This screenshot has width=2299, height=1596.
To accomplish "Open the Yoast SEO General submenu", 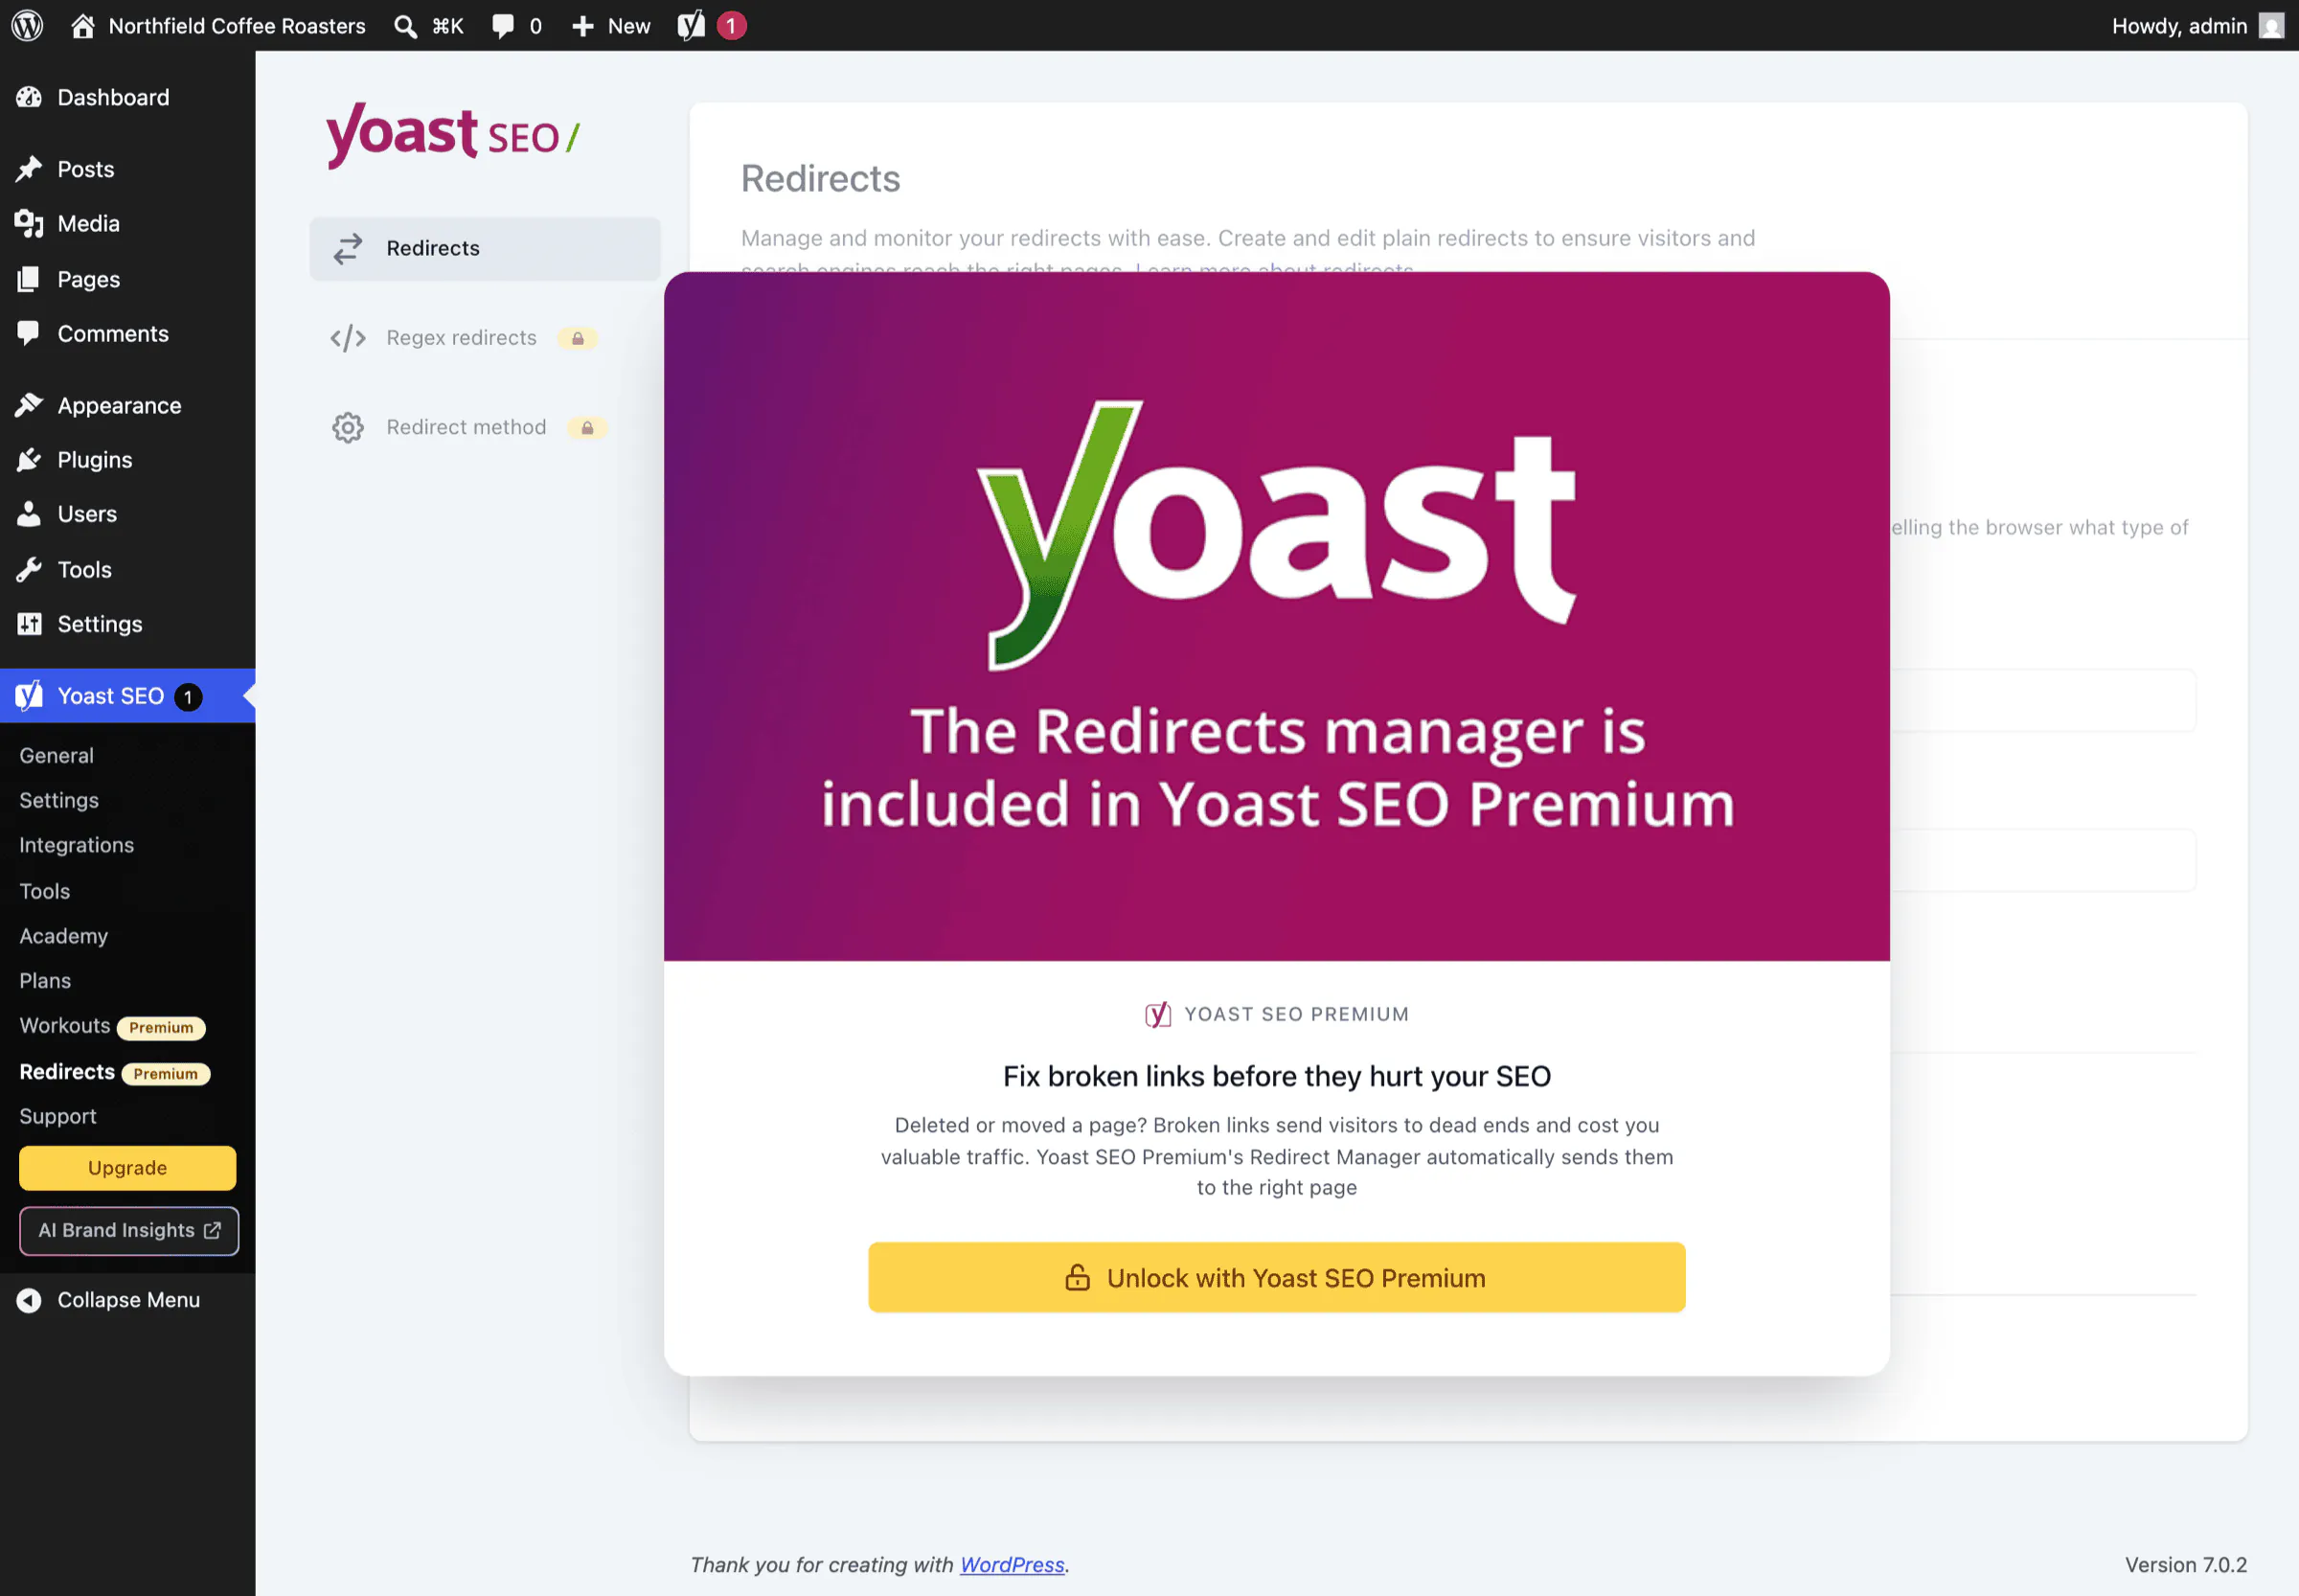I will pos(56,755).
